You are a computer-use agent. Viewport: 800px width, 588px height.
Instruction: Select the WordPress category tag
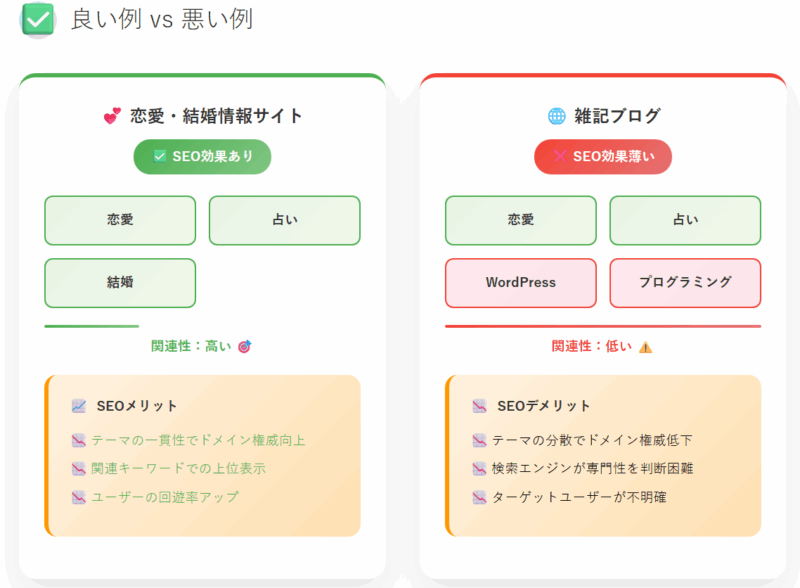(520, 283)
